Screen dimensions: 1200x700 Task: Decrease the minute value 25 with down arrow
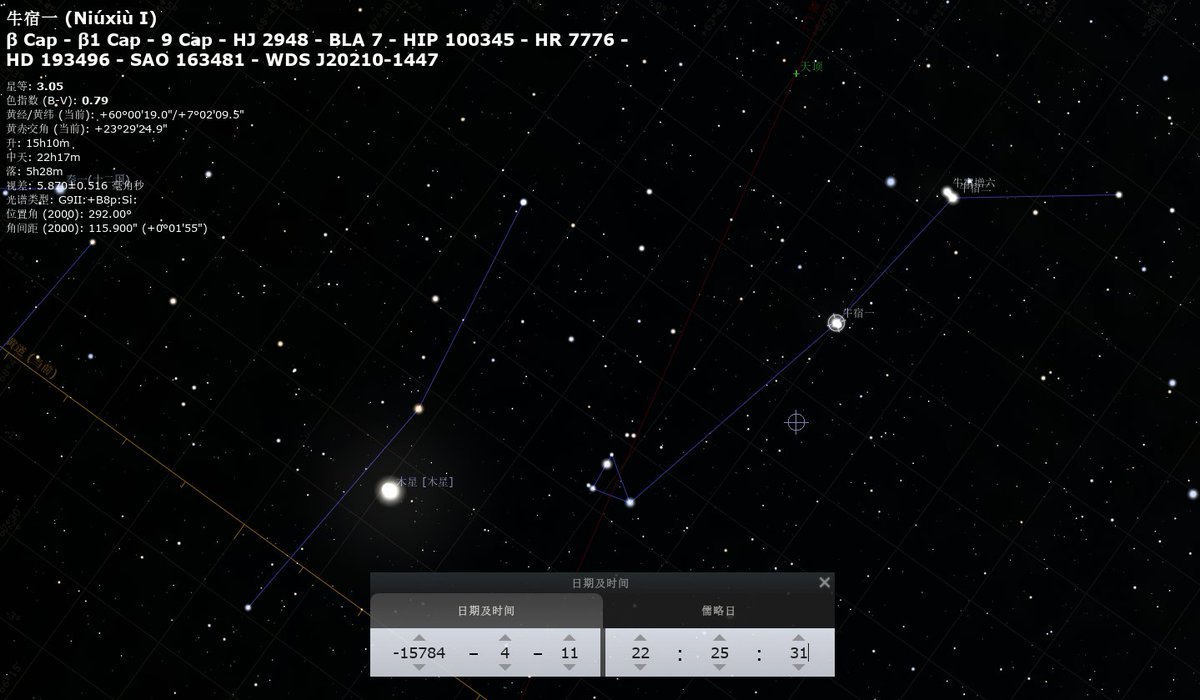point(720,667)
